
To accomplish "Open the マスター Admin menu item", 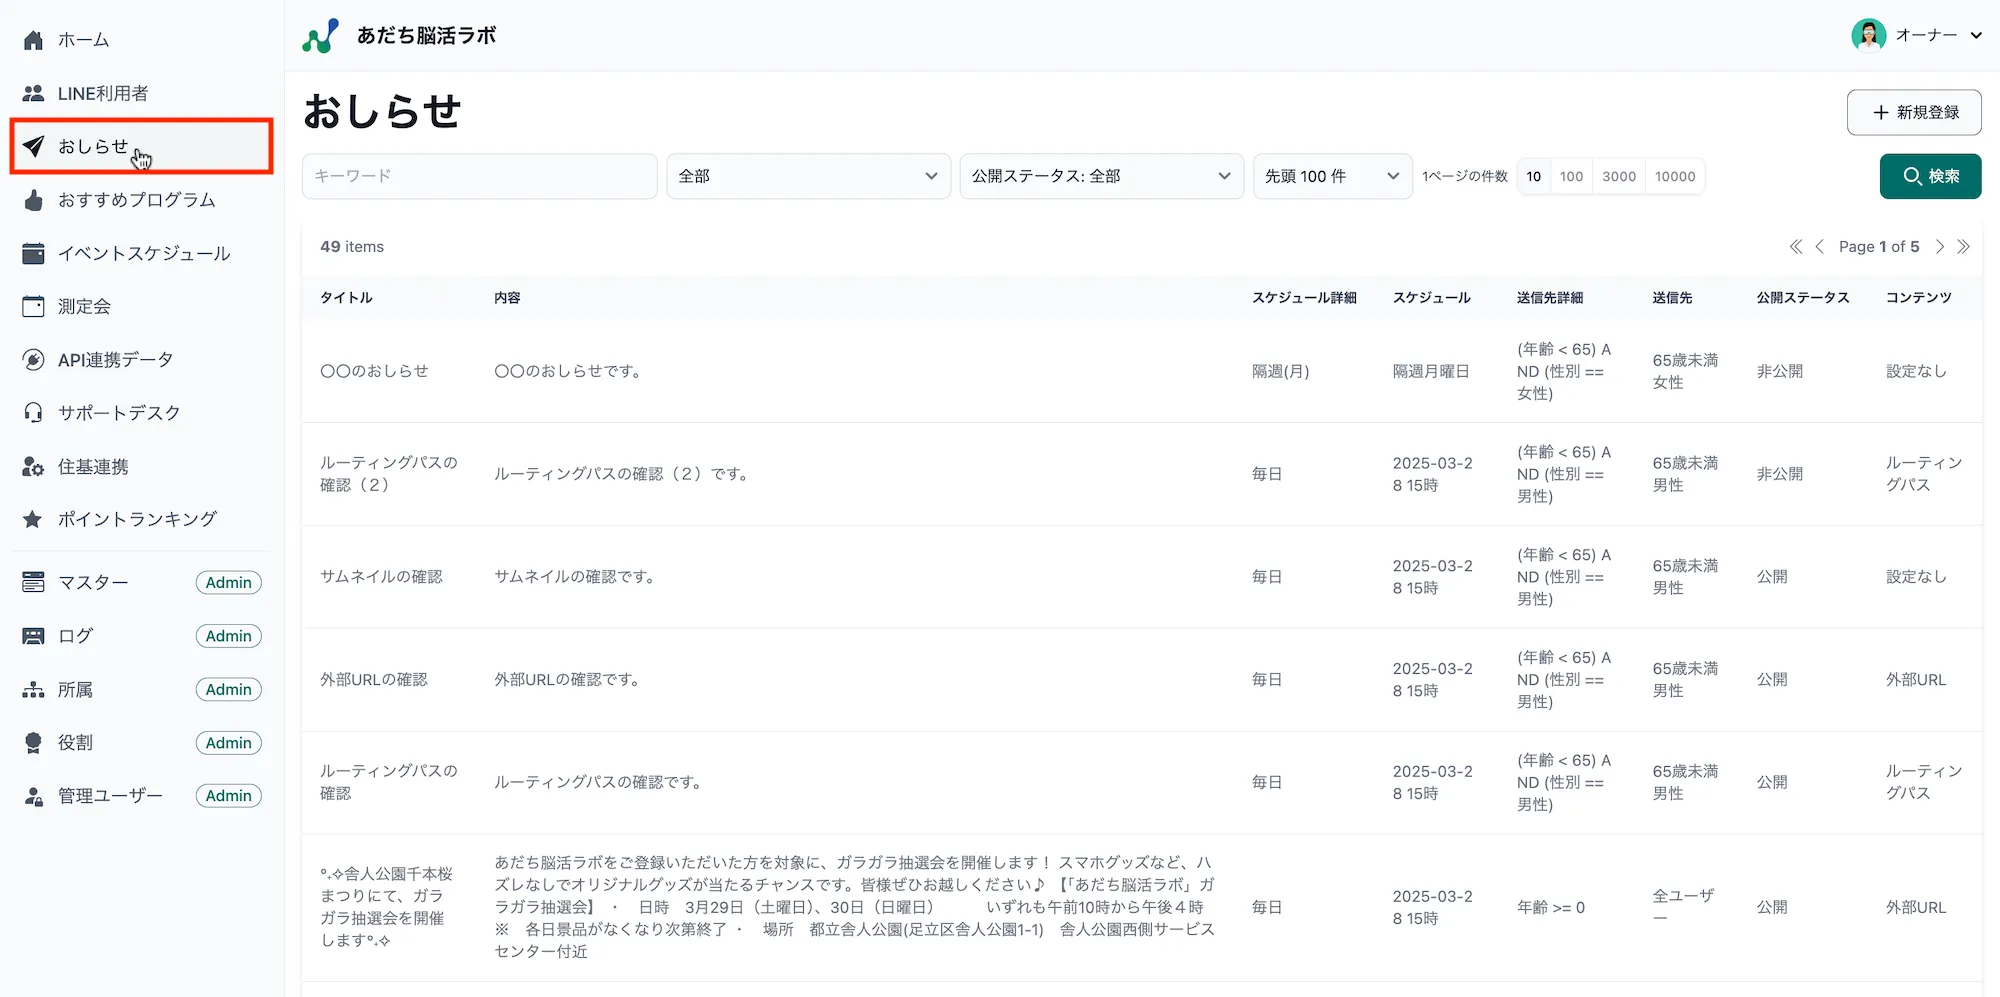I will pyautogui.click(x=92, y=582).
